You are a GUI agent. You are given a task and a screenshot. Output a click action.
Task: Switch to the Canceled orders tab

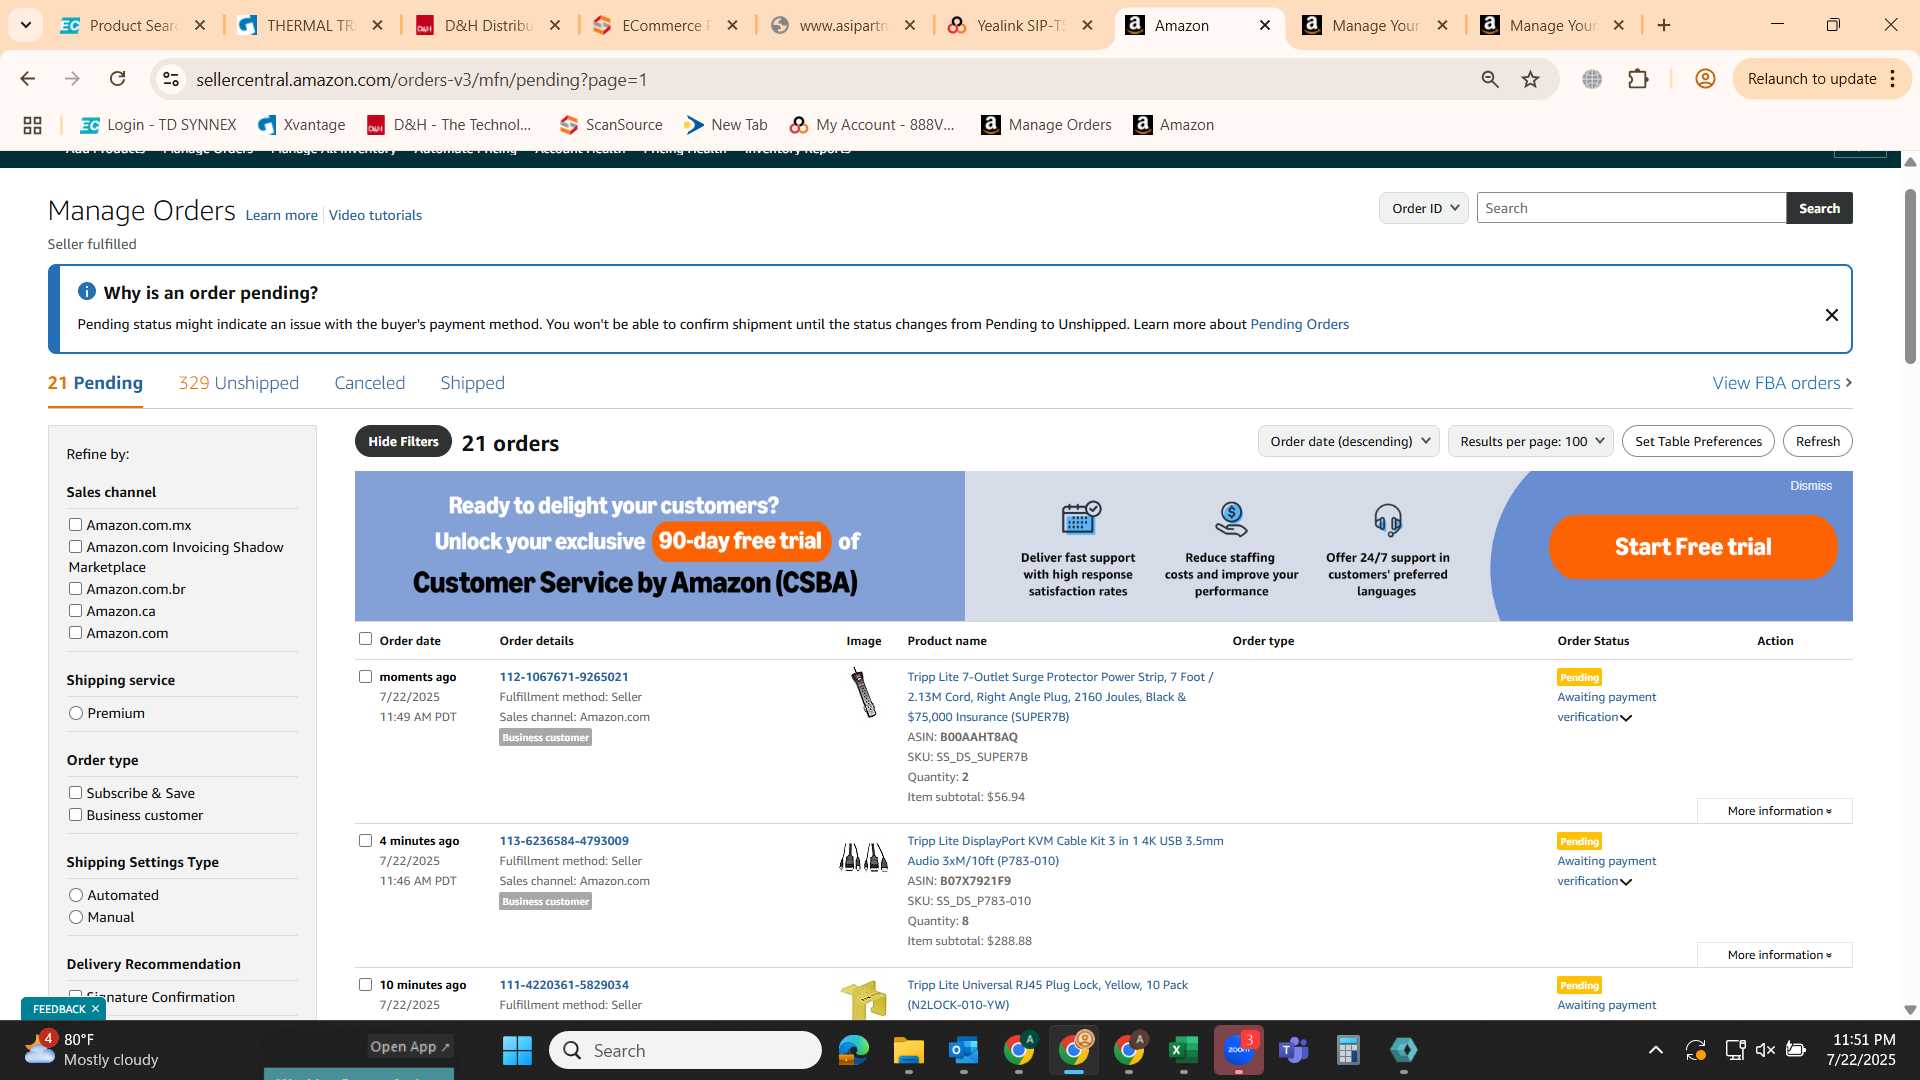pos(370,383)
